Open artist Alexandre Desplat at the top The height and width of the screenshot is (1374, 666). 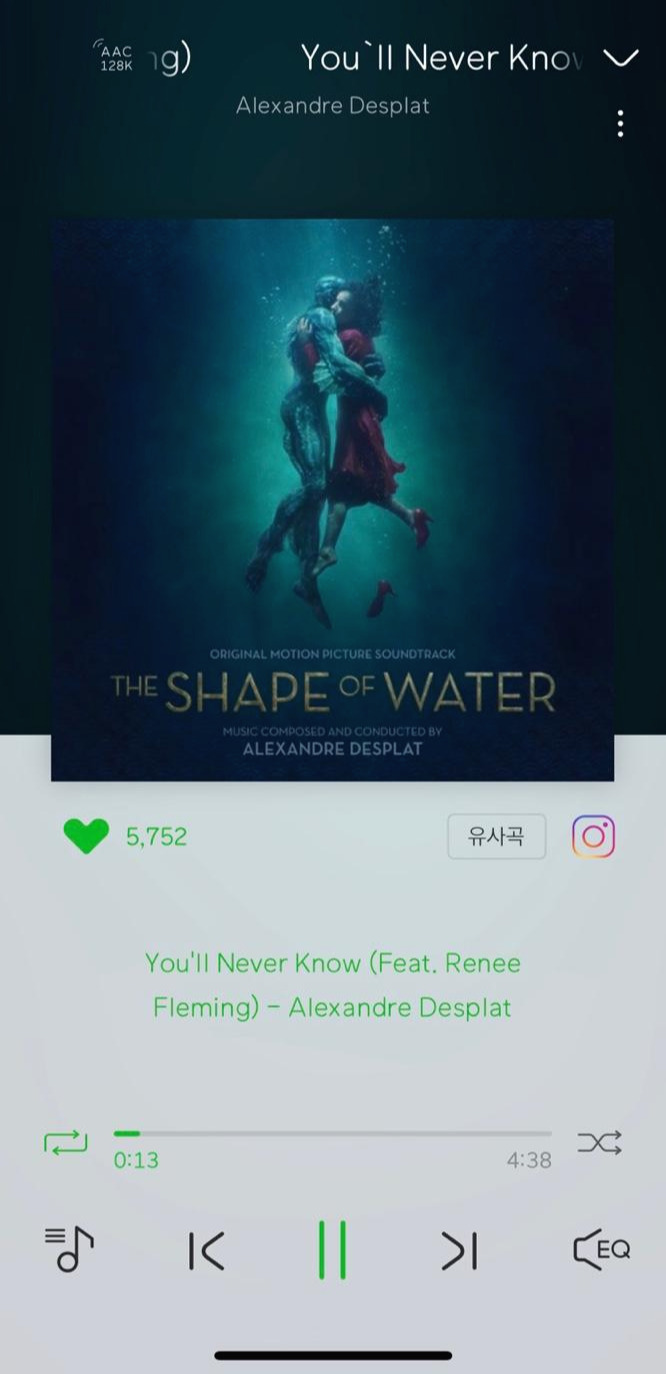coord(333,105)
